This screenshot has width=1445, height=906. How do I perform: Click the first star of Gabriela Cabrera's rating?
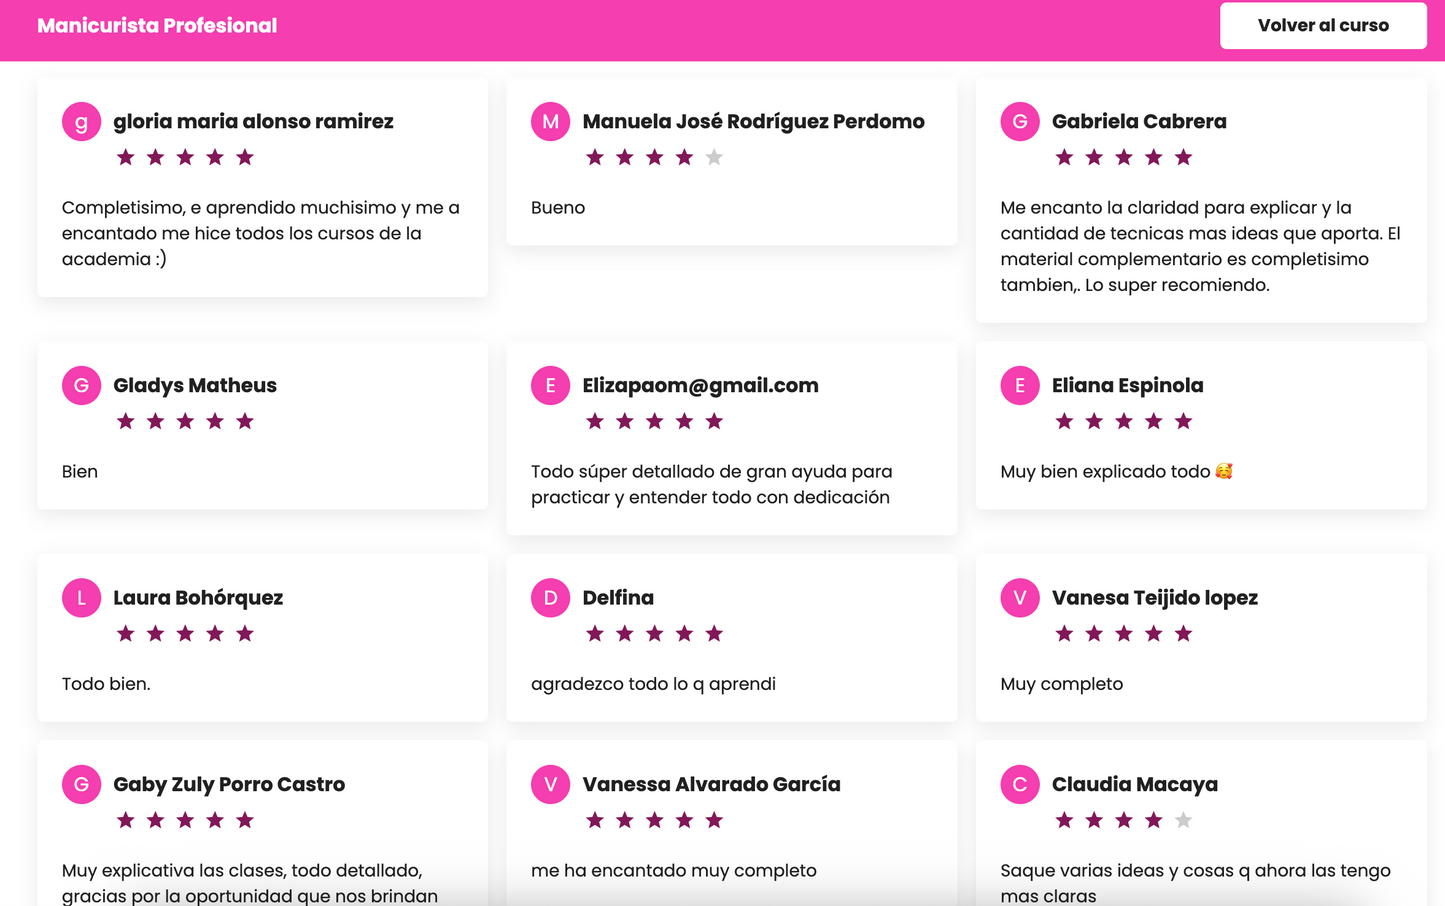(x=1064, y=157)
